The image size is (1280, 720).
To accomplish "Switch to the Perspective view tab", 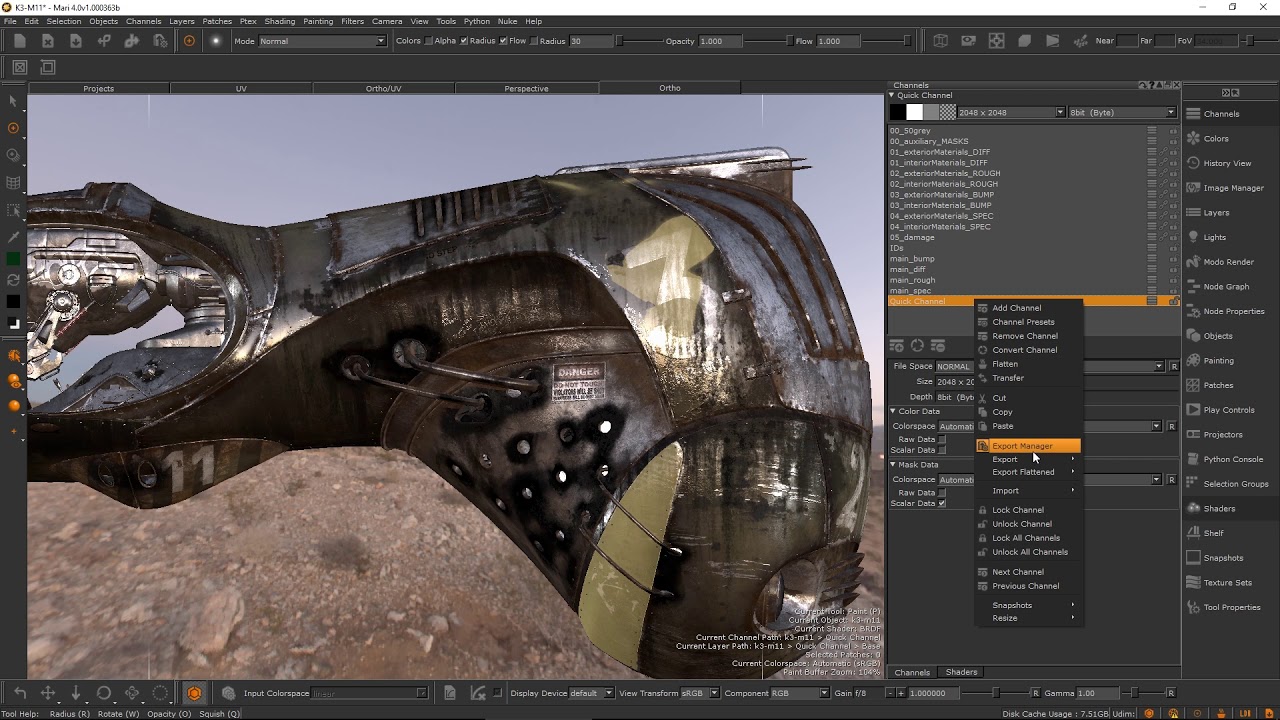I will pos(526,88).
